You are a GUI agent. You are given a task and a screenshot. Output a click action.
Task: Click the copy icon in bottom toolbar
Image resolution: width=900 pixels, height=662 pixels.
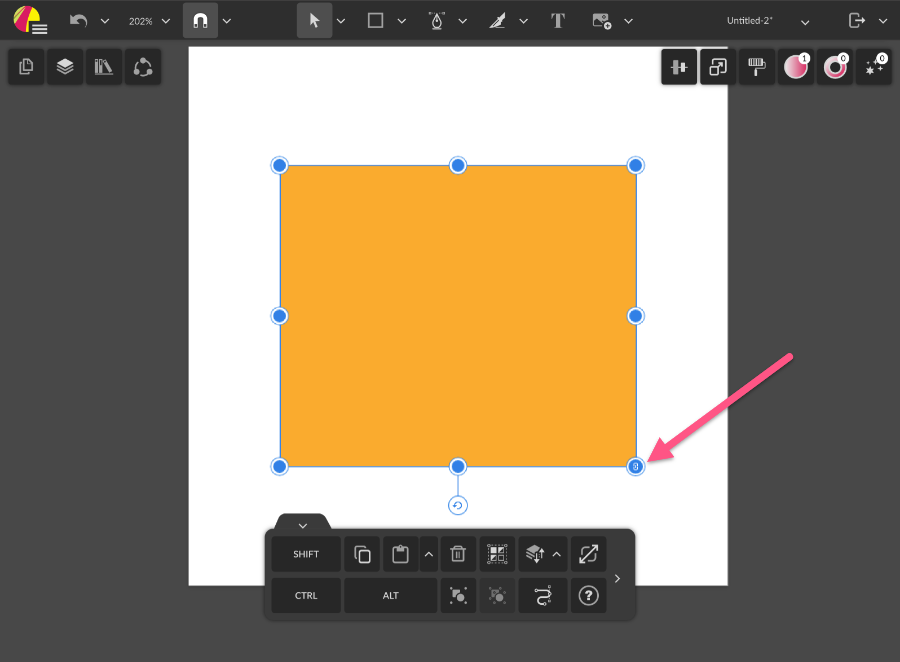pyautogui.click(x=362, y=554)
